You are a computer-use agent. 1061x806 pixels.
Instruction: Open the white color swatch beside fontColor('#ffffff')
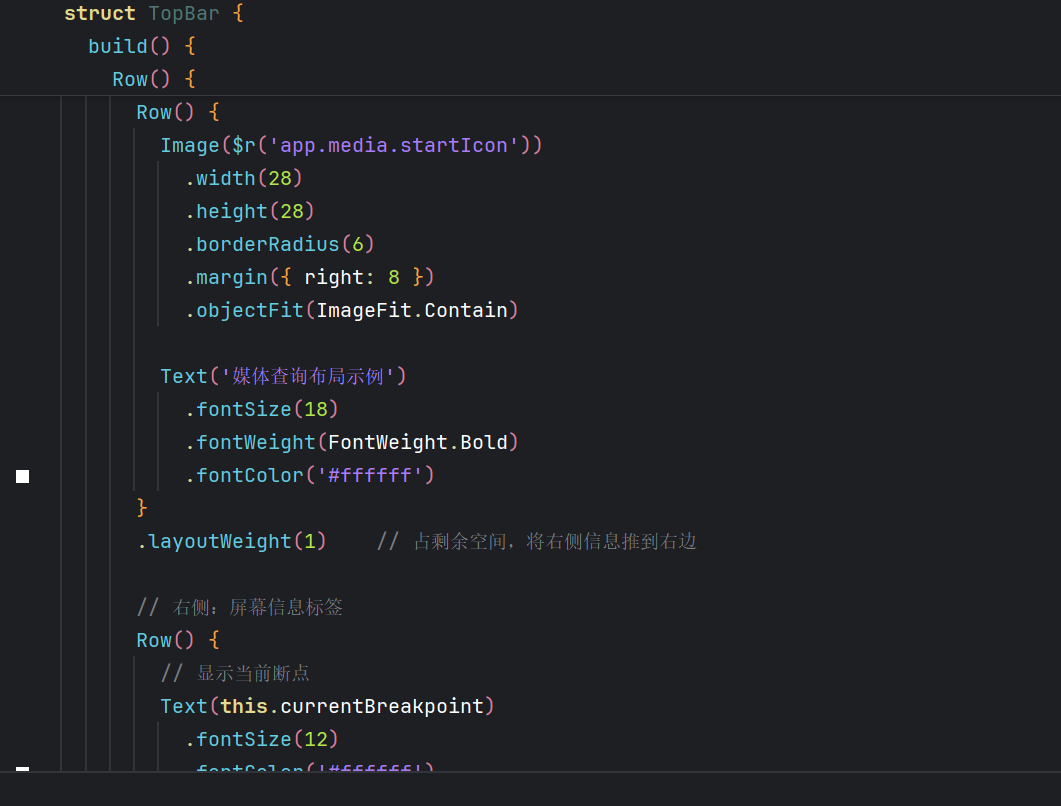pos(22,476)
